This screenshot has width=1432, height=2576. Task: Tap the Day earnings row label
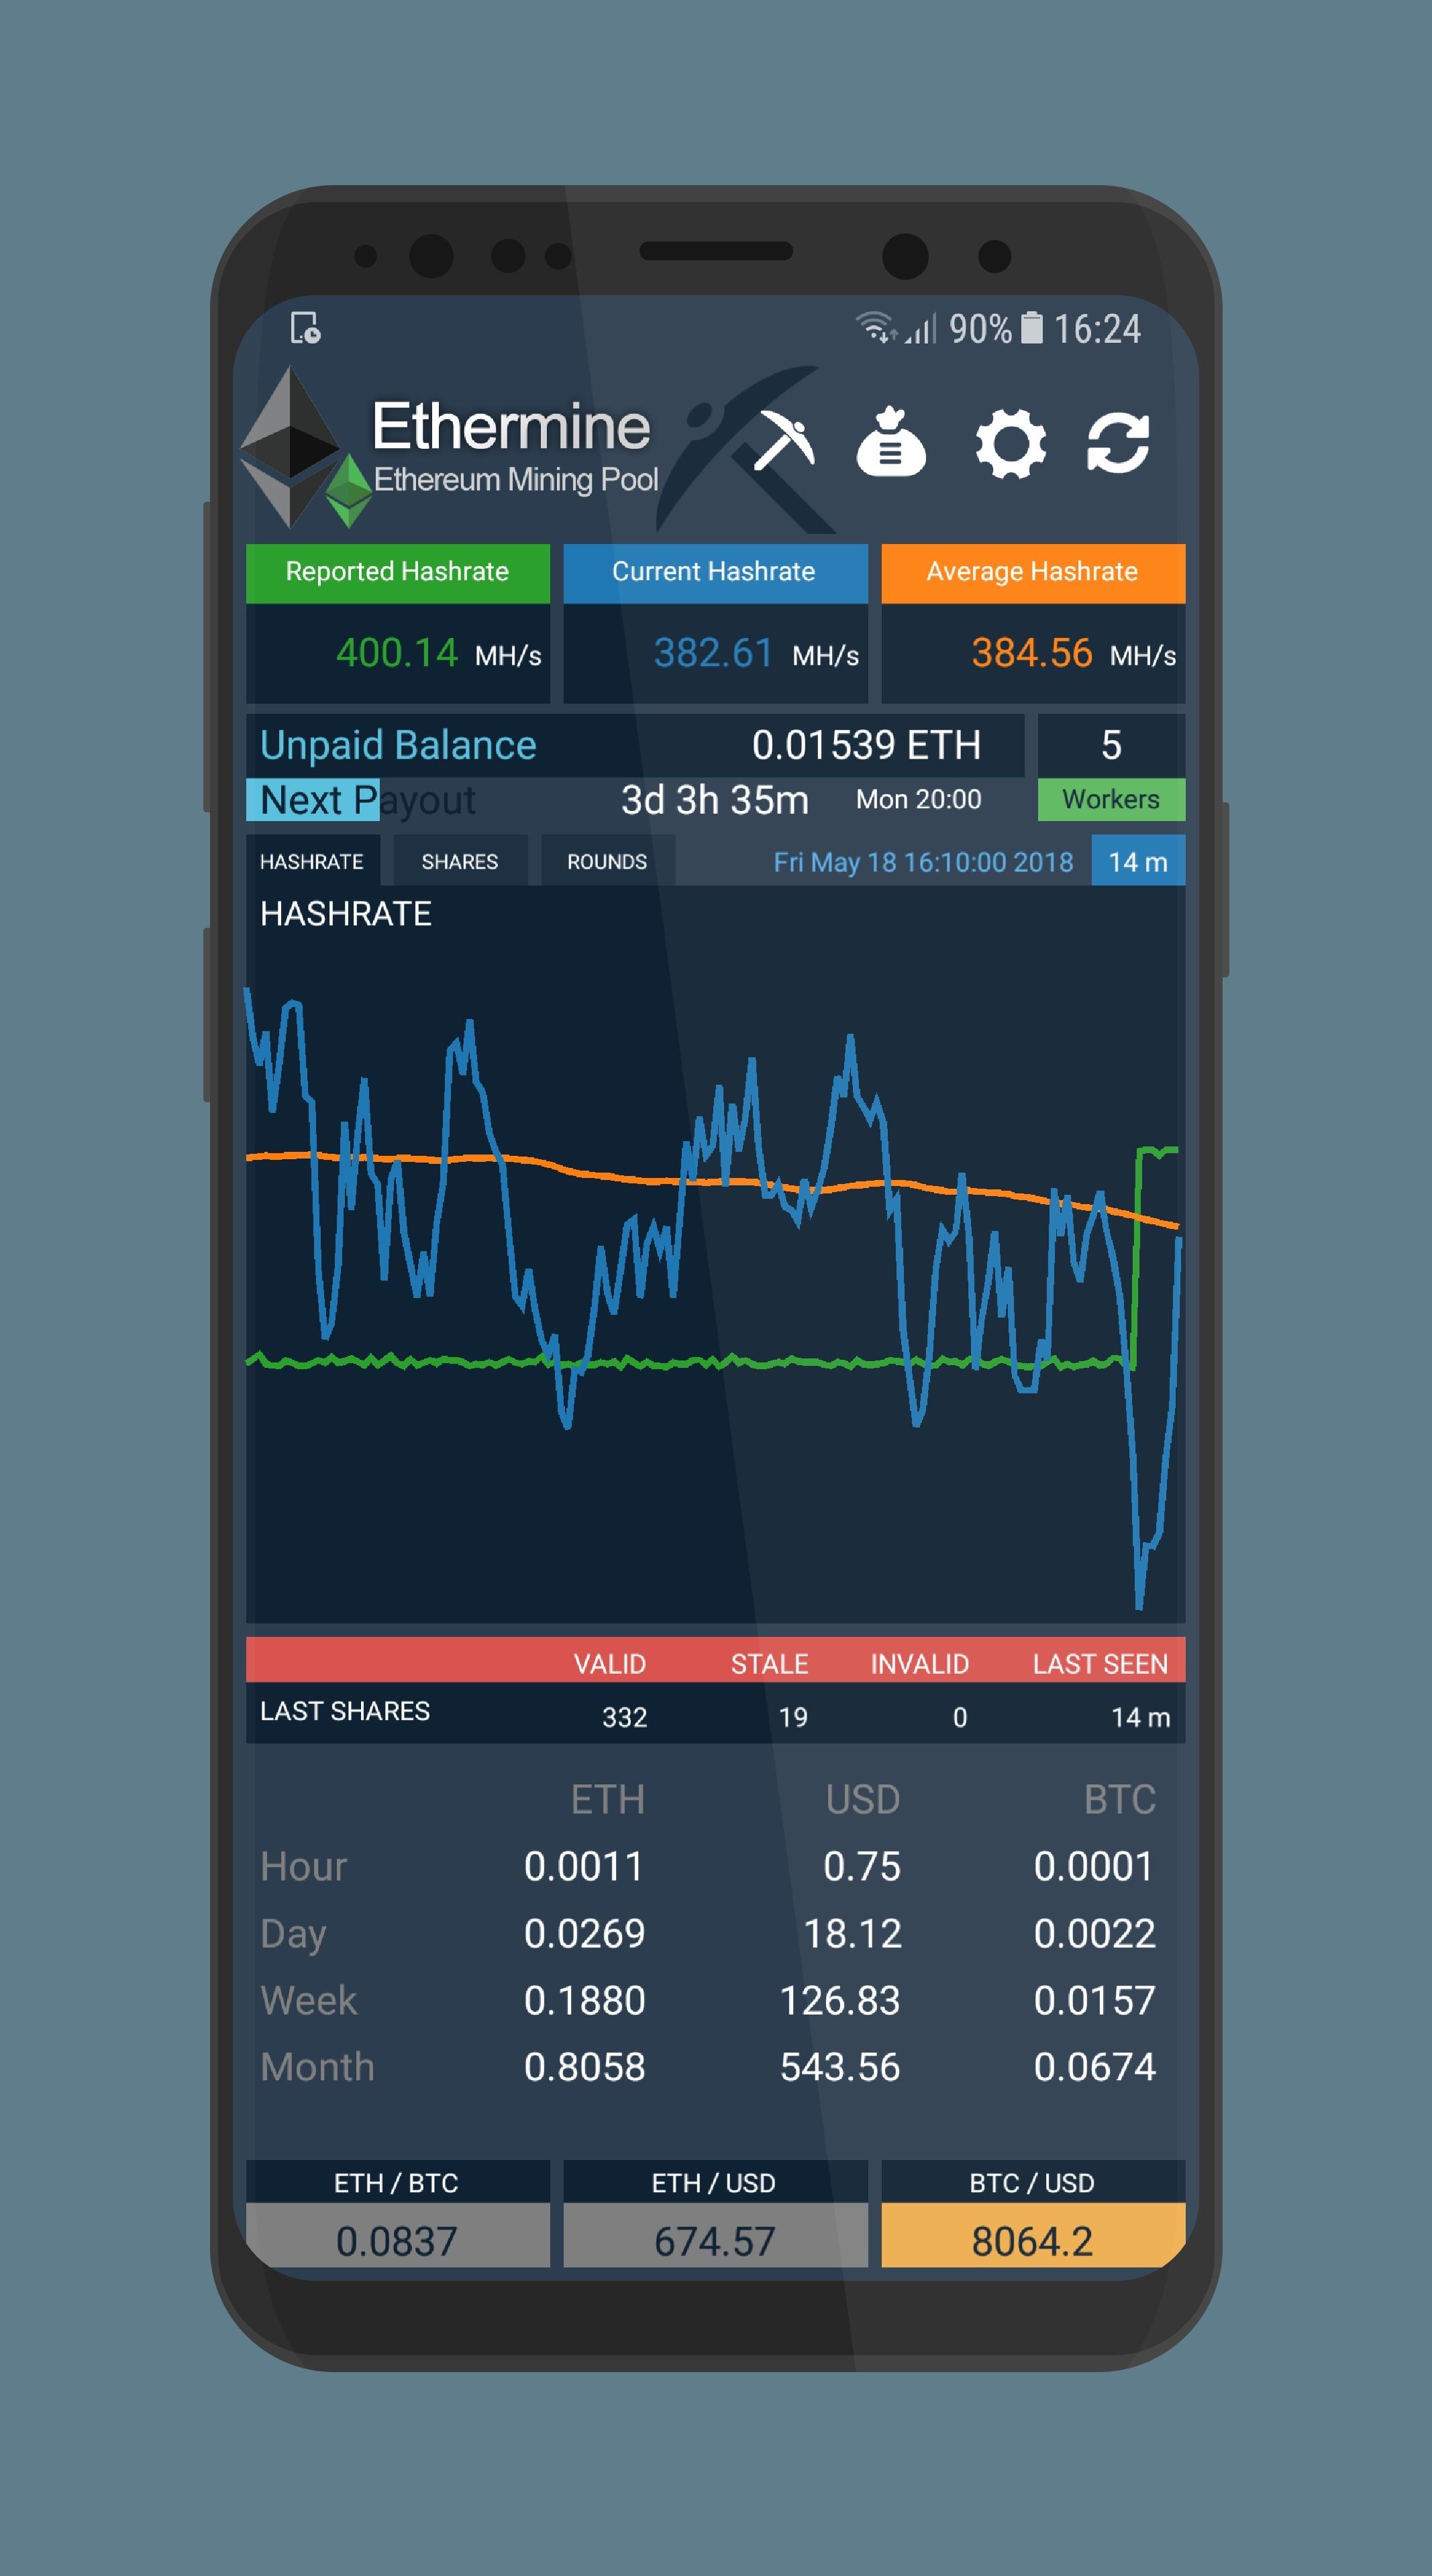293,1935
